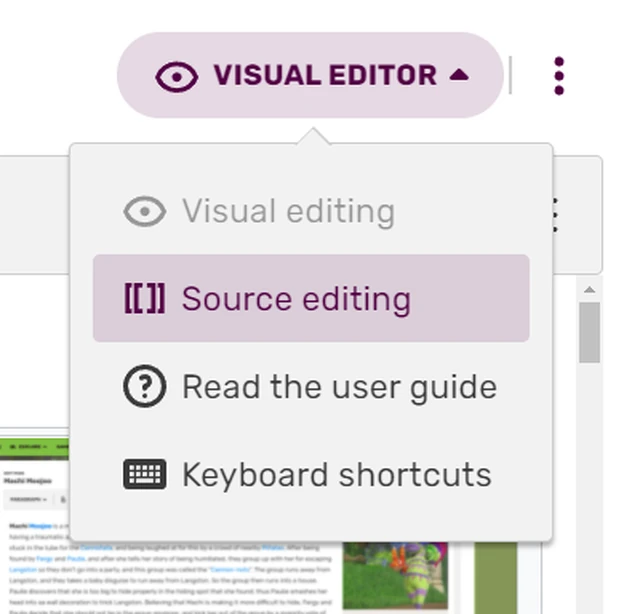
Task: Click the eye icon in Visual Editor button
Action: [177, 77]
